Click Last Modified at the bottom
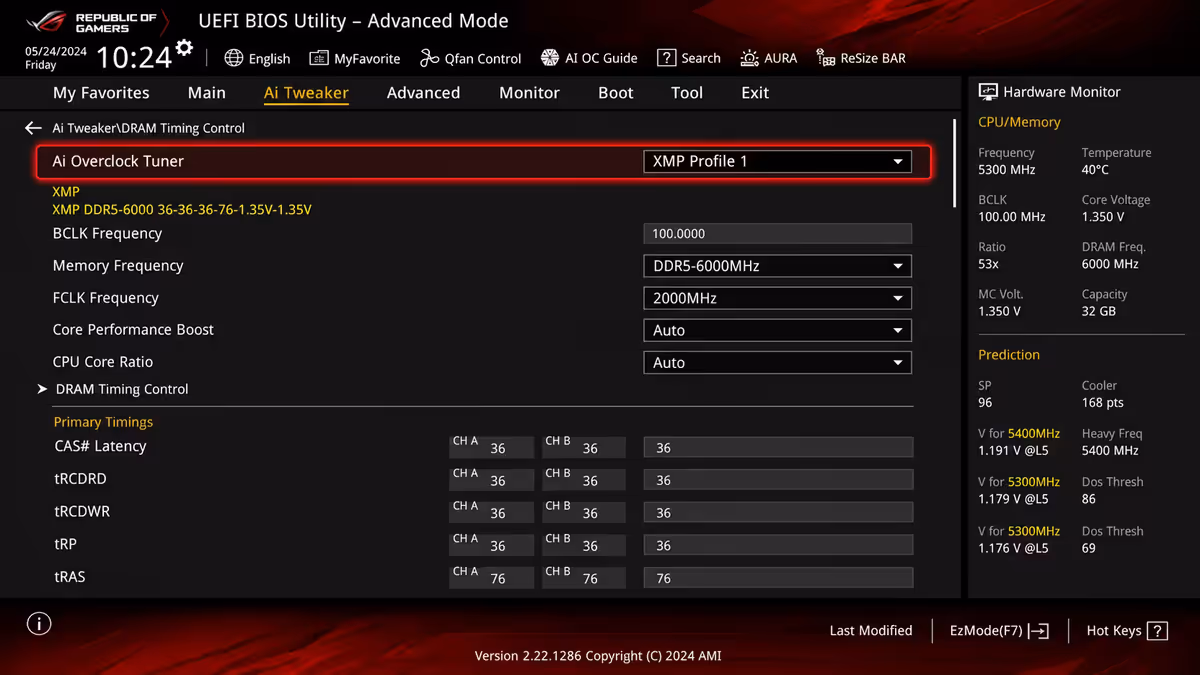 [871, 631]
